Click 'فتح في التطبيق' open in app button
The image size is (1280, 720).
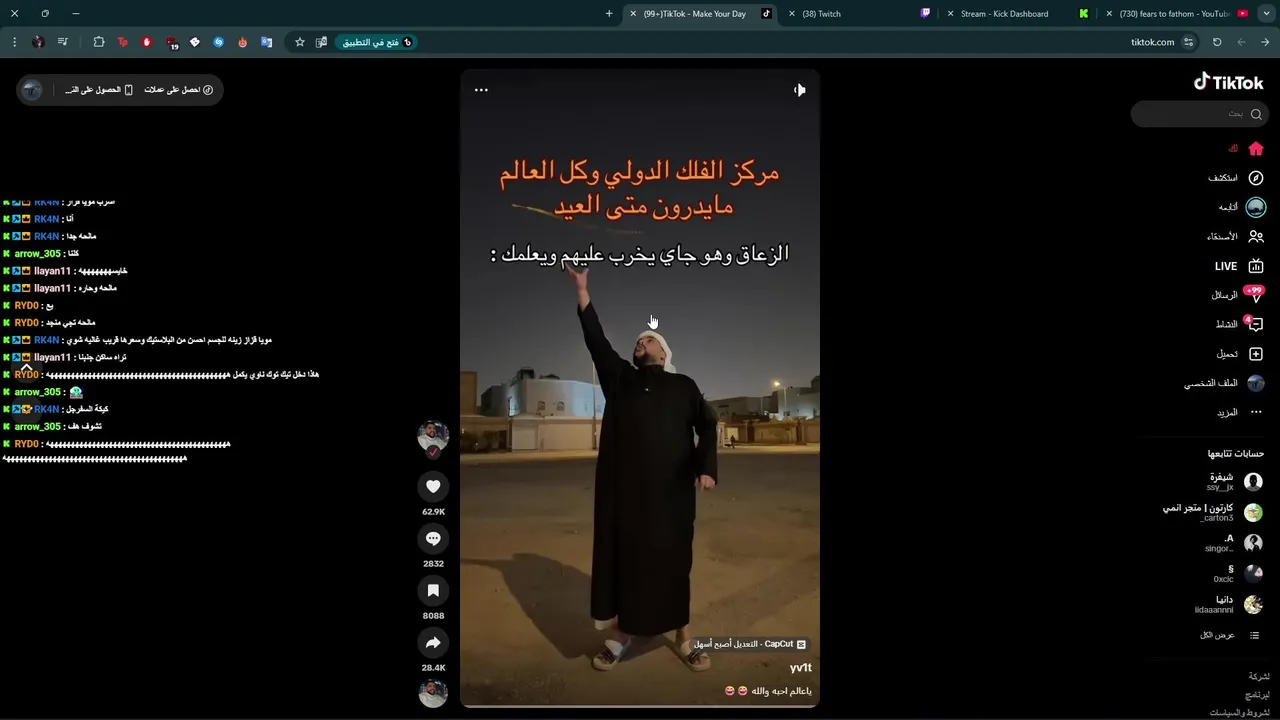377,42
